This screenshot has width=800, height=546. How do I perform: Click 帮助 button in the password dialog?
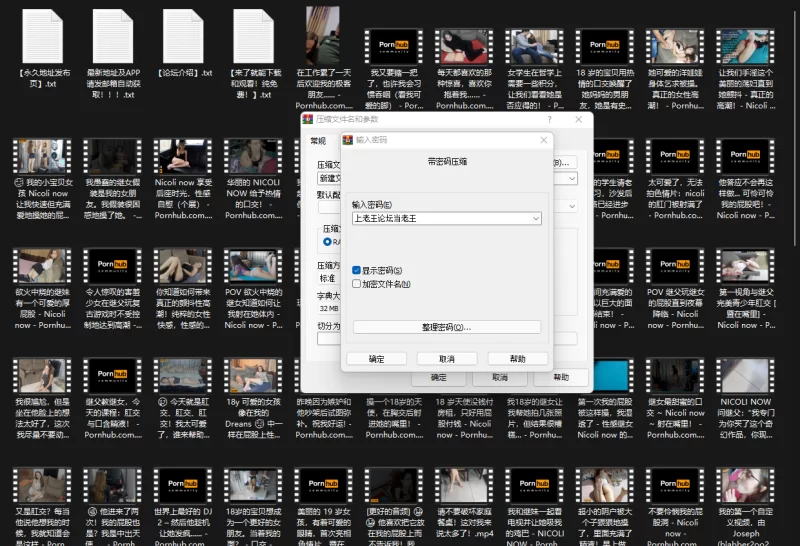(x=517, y=359)
